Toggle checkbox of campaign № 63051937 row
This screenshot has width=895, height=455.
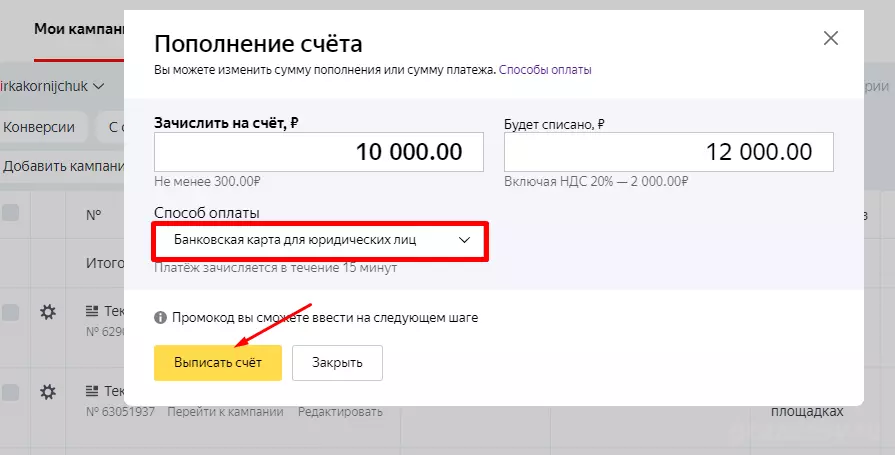click(10, 392)
